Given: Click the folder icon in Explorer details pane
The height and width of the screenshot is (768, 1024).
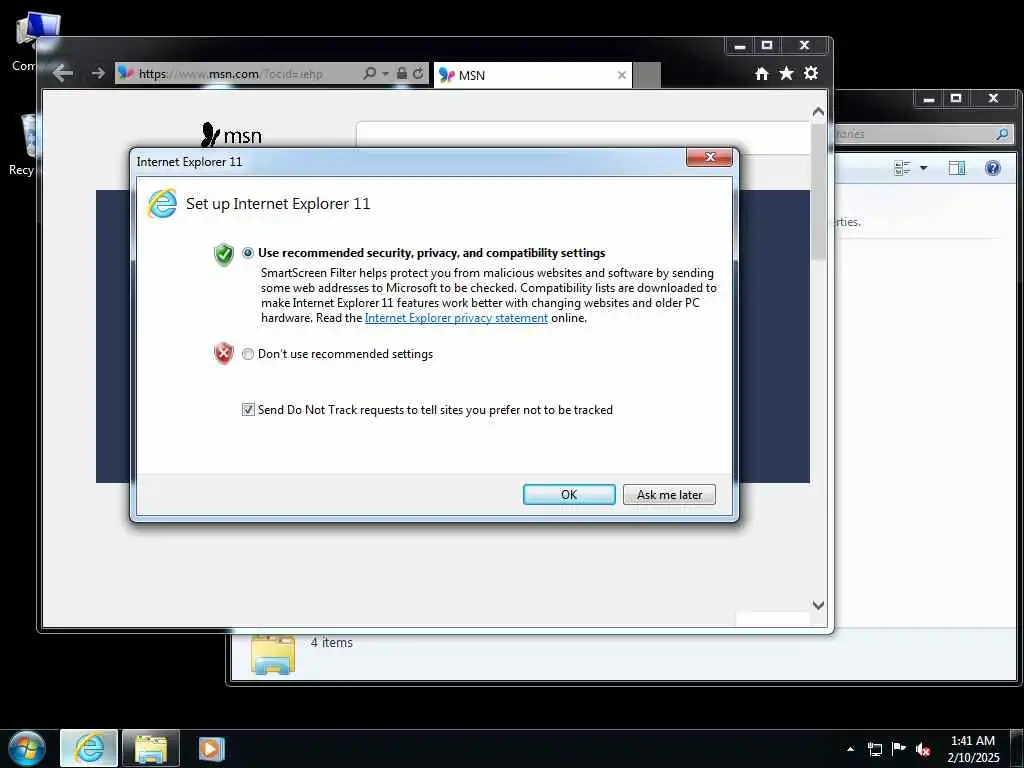Looking at the screenshot, I should point(273,655).
